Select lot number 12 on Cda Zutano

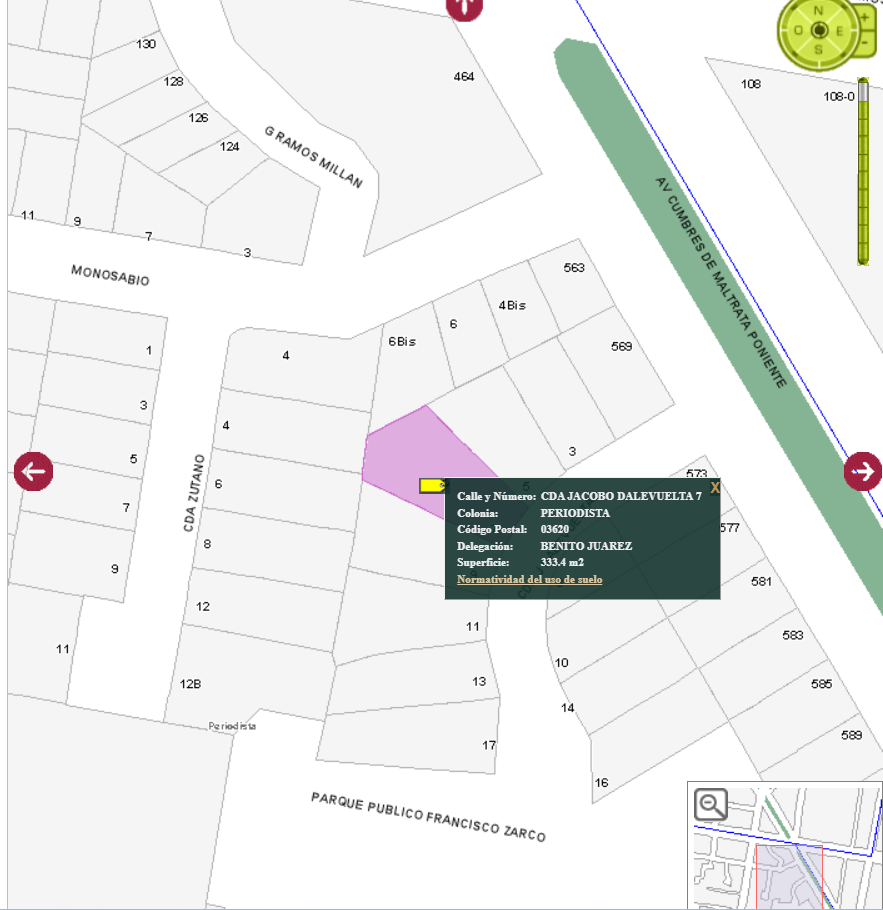click(203, 607)
